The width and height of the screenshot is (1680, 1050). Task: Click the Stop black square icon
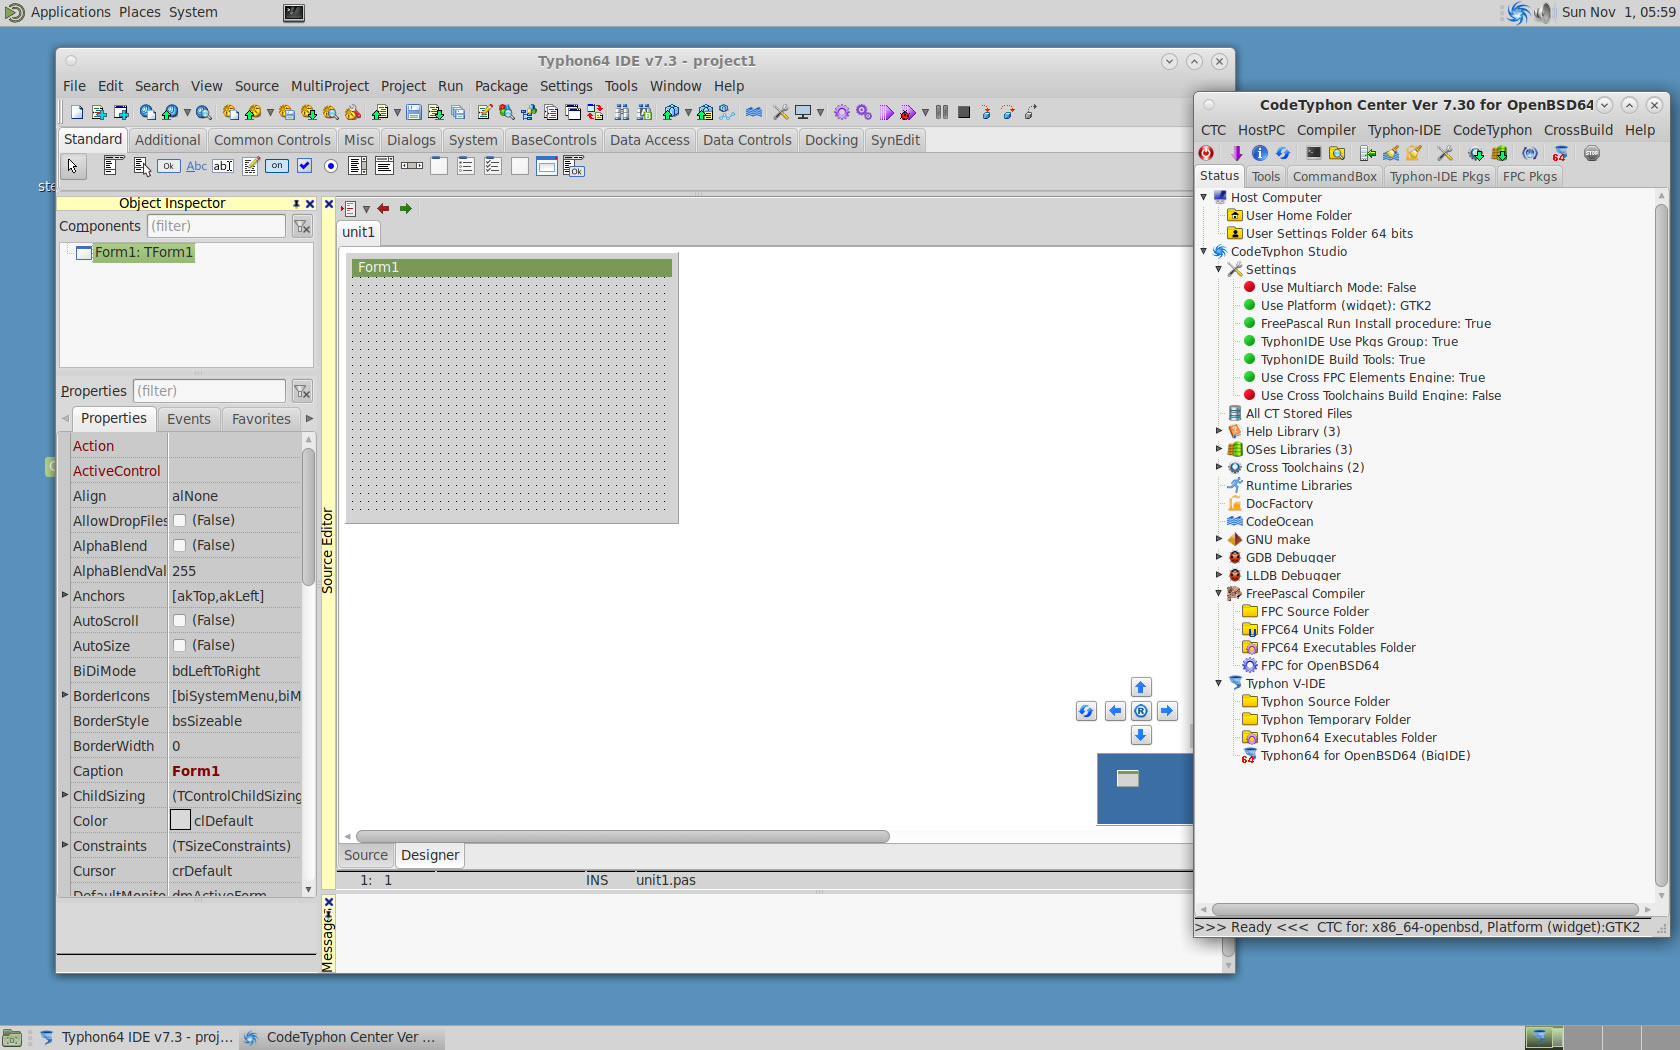tap(964, 112)
